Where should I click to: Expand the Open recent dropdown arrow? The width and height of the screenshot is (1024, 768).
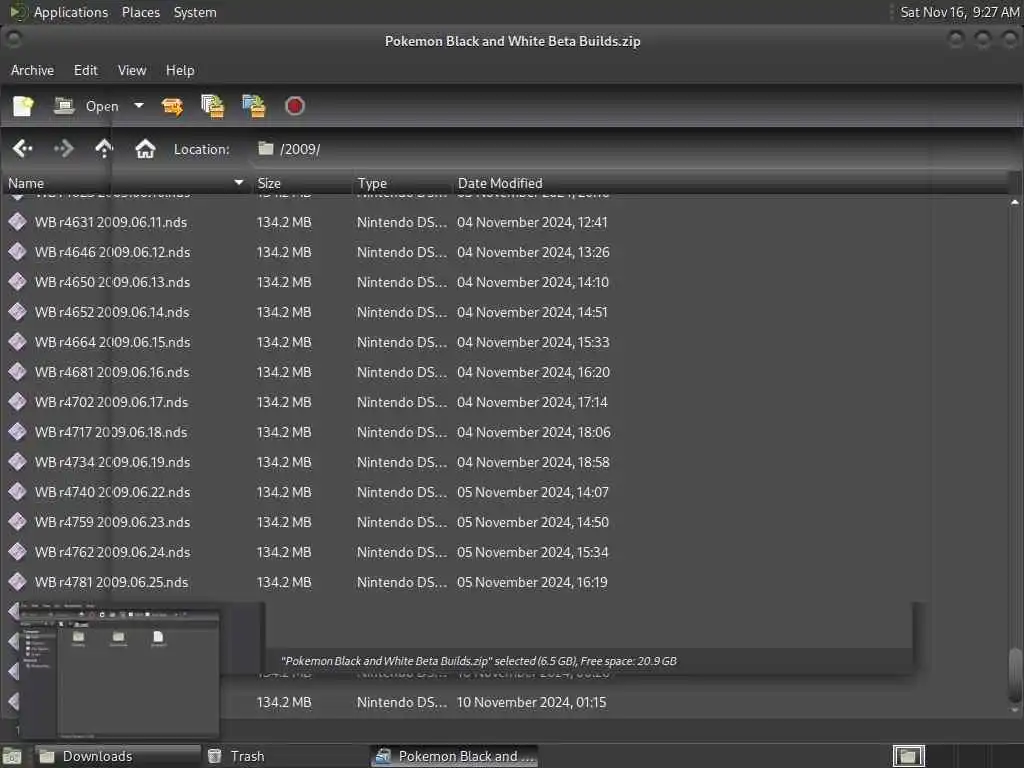[138, 105]
